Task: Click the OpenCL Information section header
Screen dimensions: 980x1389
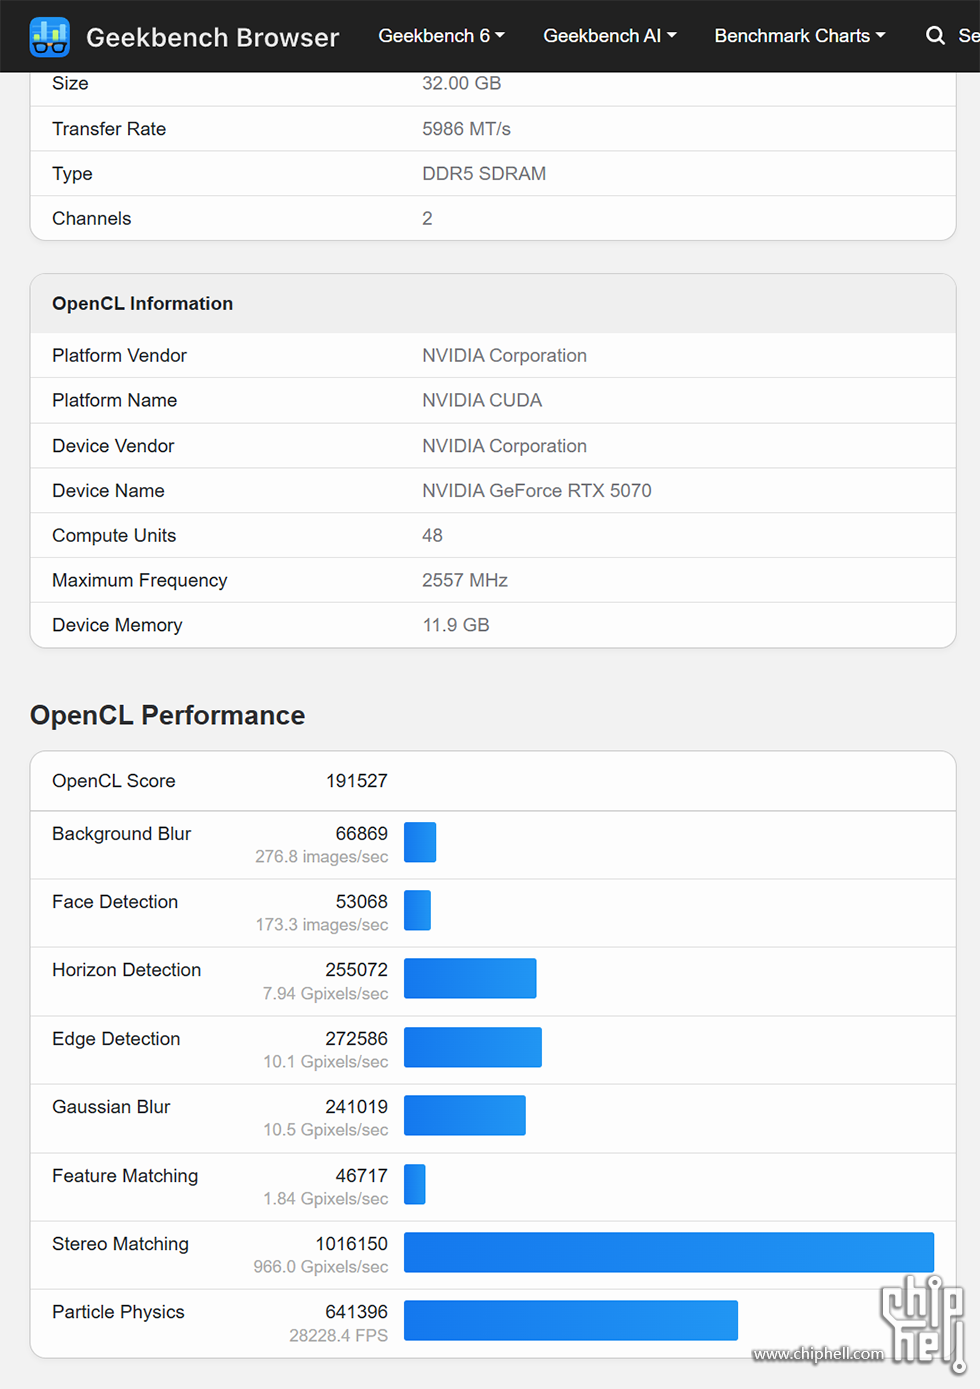Action: [142, 303]
